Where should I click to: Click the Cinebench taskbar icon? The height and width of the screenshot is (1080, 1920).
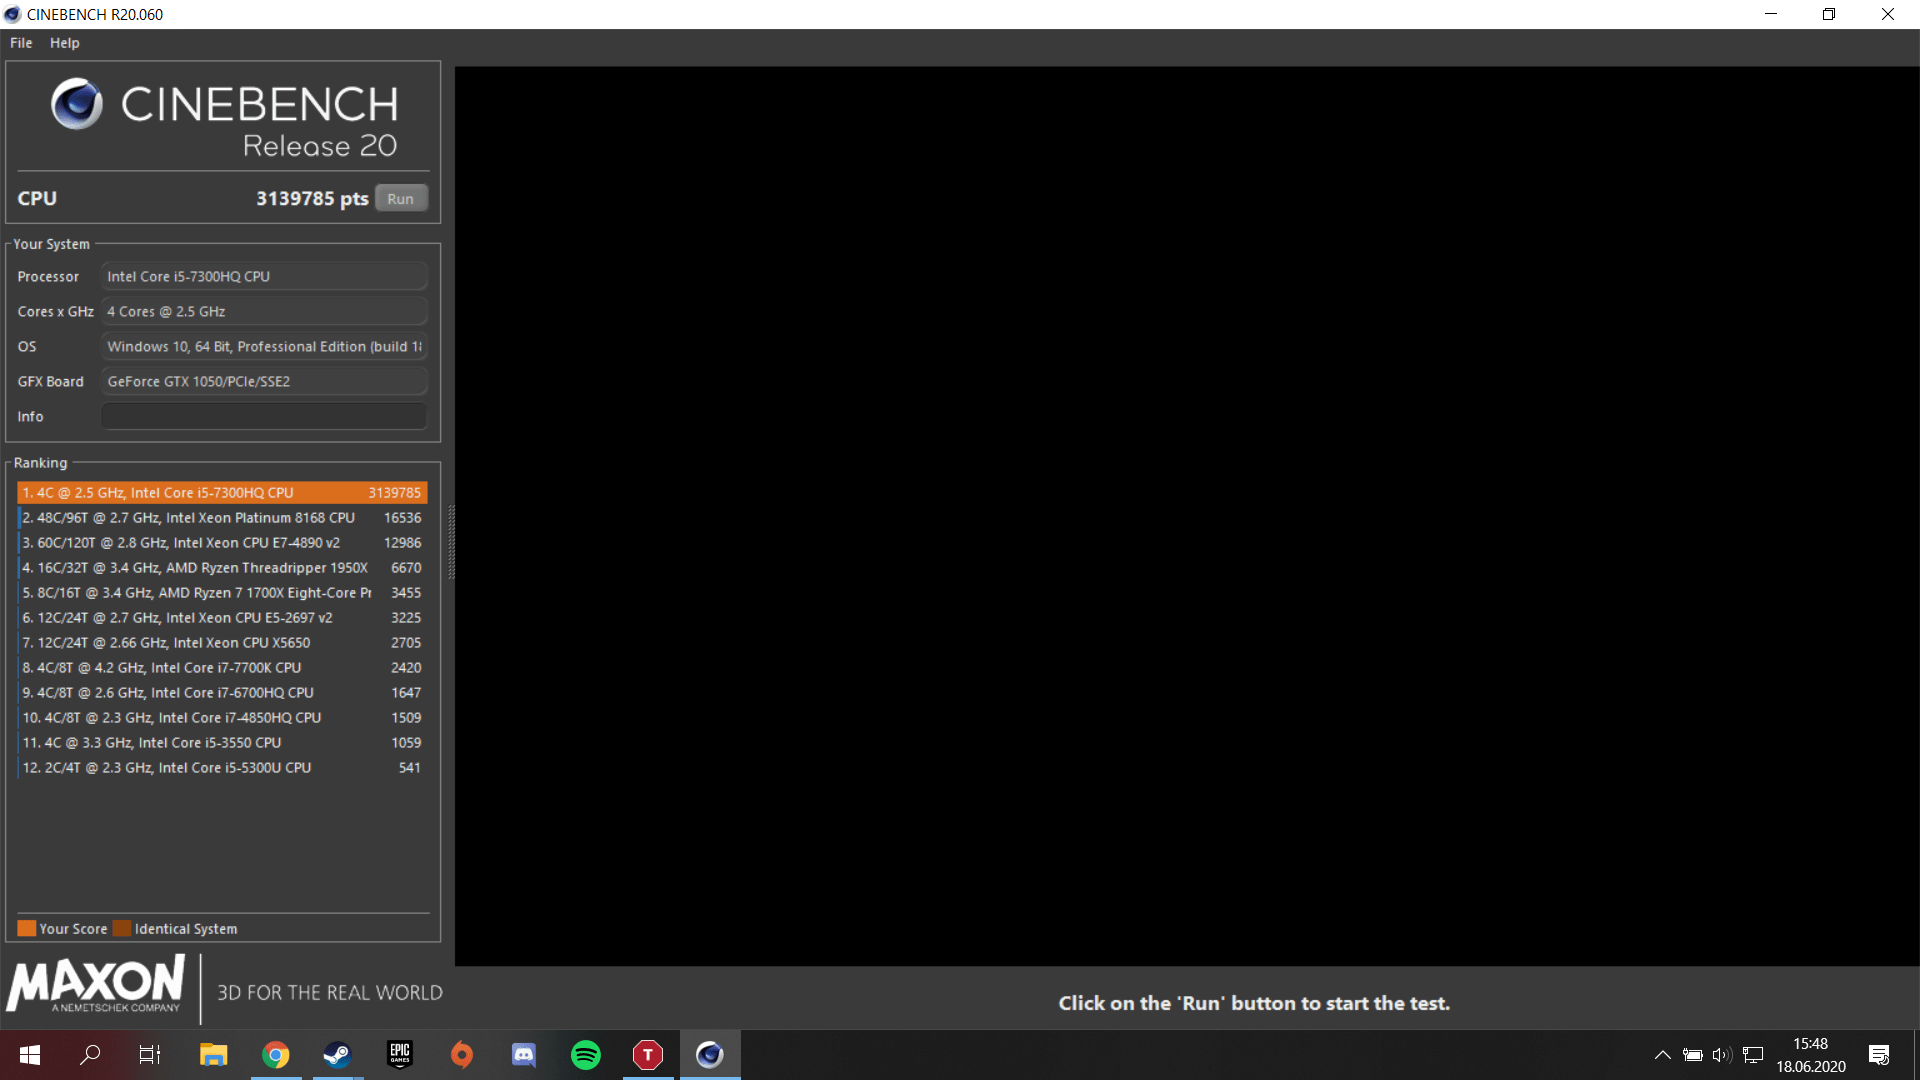pyautogui.click(x=710, y=1055)
